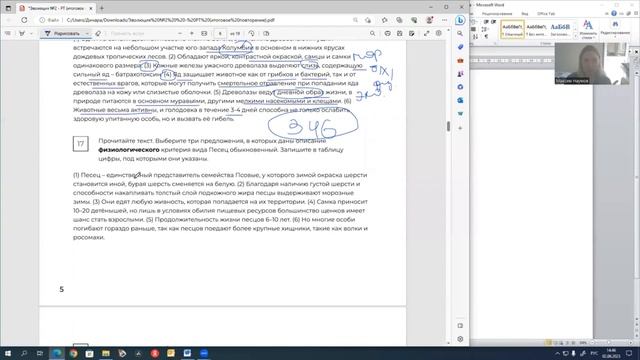Open the browser Collections icon
The height and width of the screenshot is (360, 640).
(x=399, y=20)
